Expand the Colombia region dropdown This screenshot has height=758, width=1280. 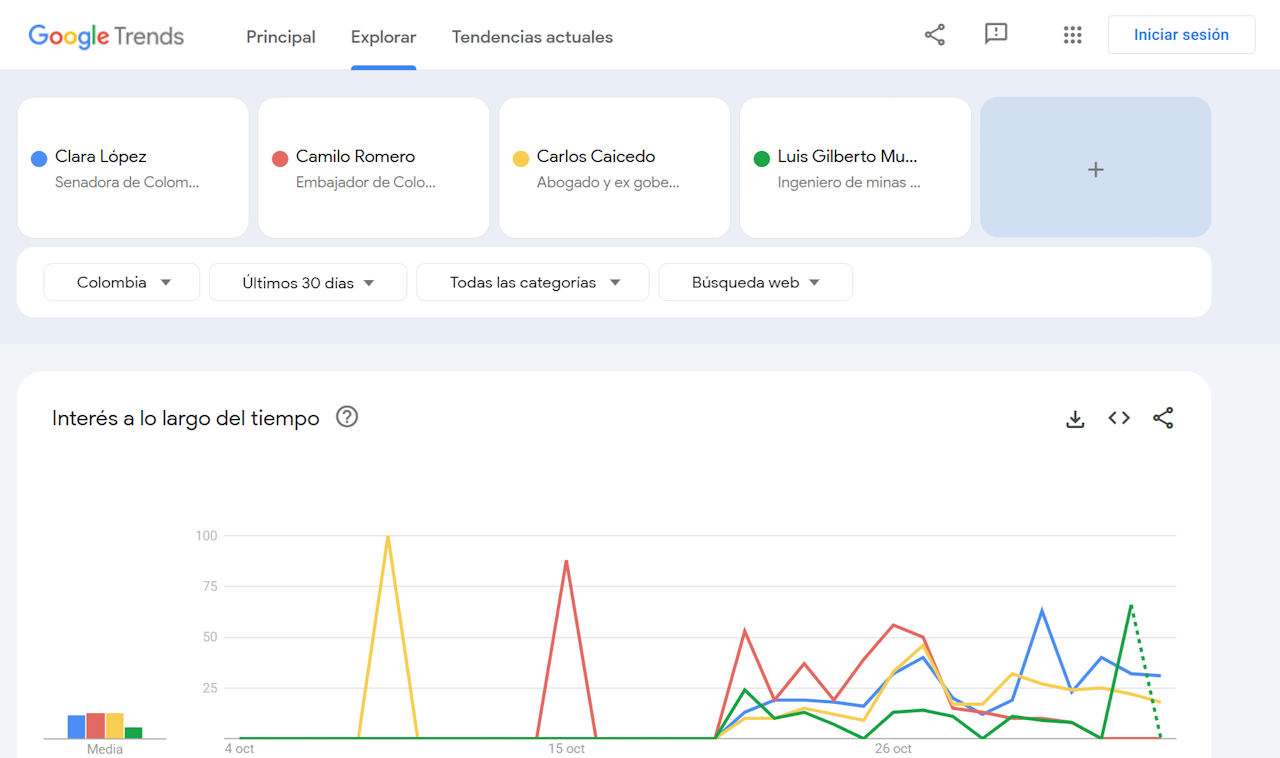coord(122,283)
